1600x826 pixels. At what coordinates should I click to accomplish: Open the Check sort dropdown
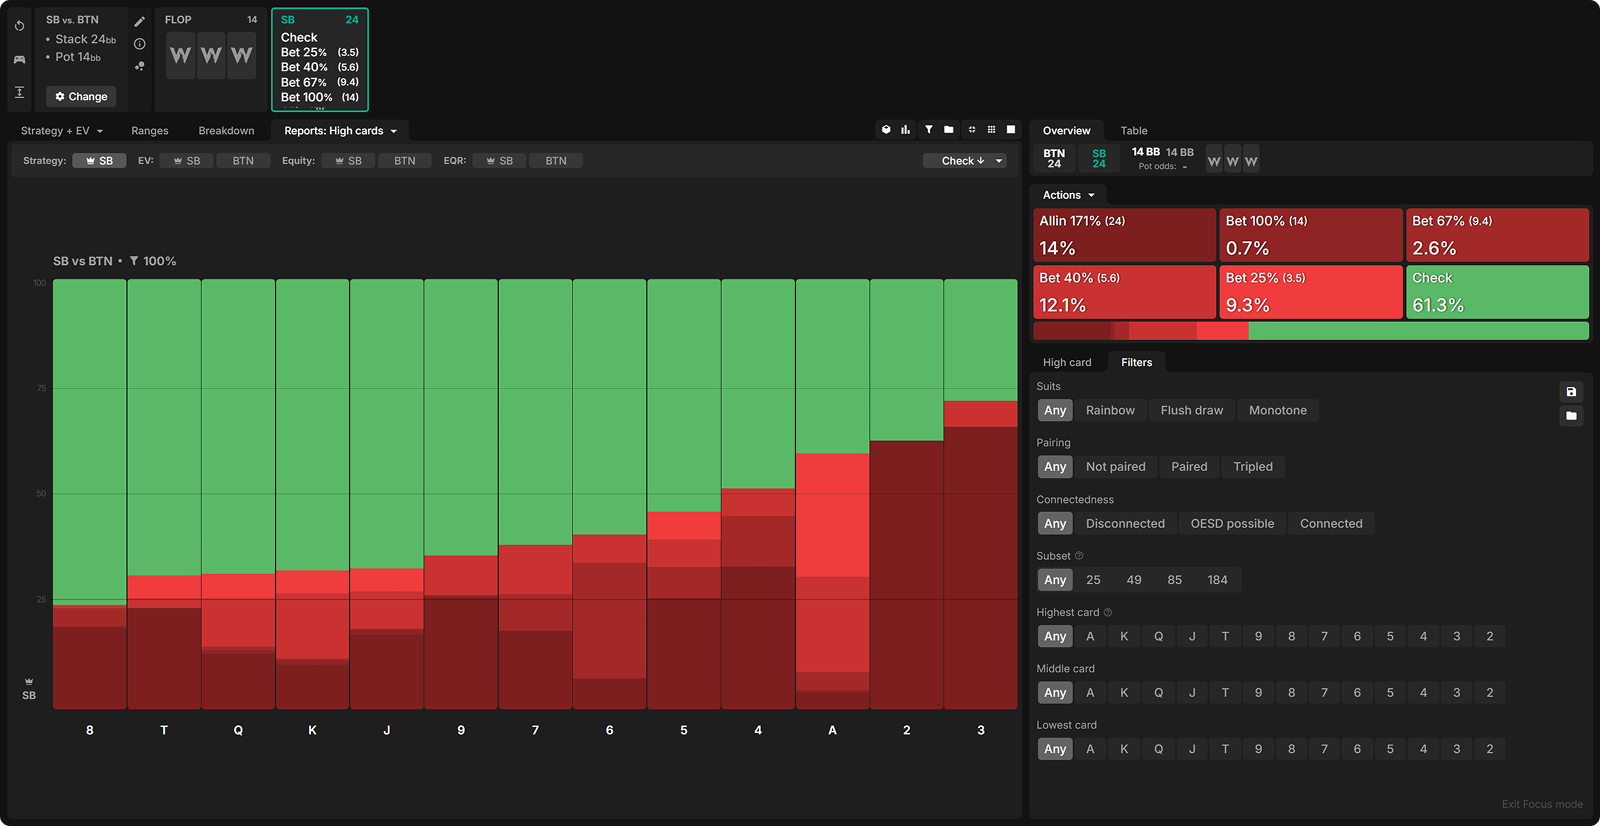[964, 161]
